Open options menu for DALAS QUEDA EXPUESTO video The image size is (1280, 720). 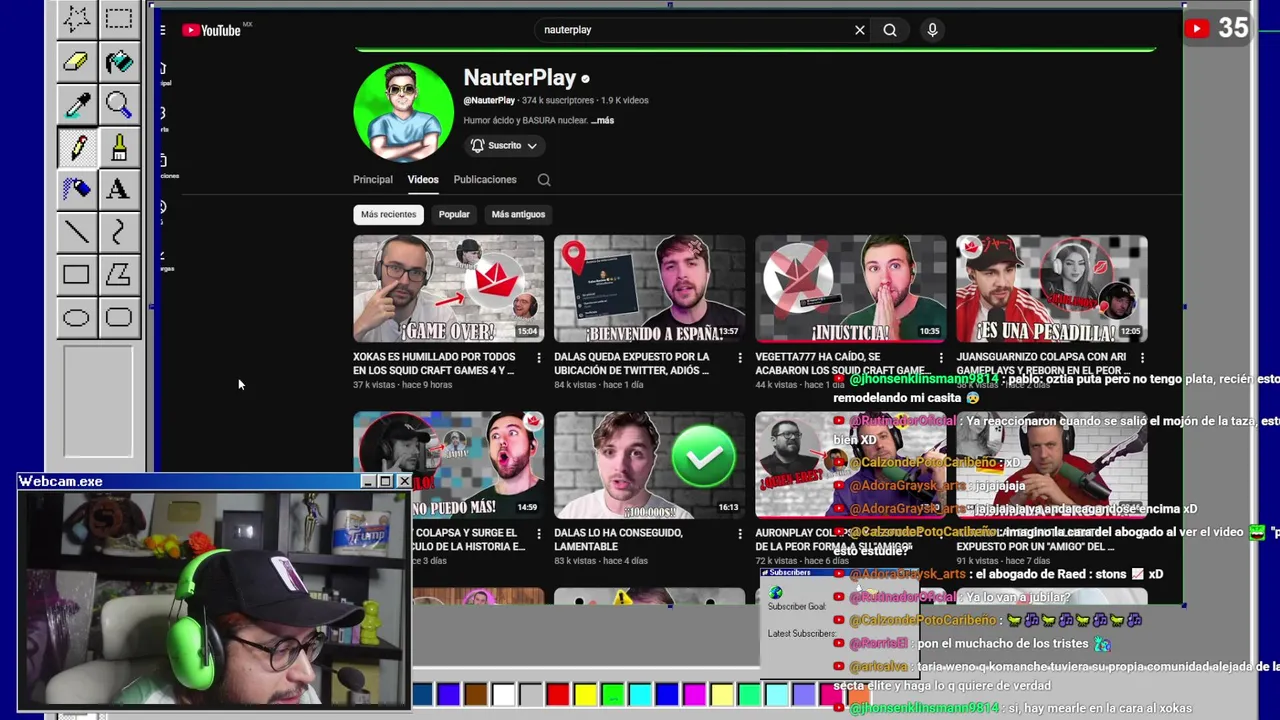(x=740, y=358)
